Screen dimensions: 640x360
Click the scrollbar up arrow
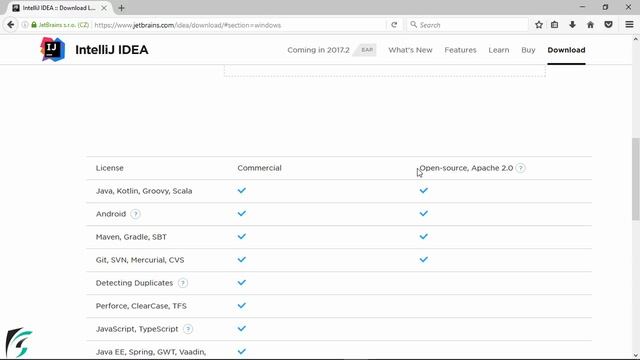[636, 39]
